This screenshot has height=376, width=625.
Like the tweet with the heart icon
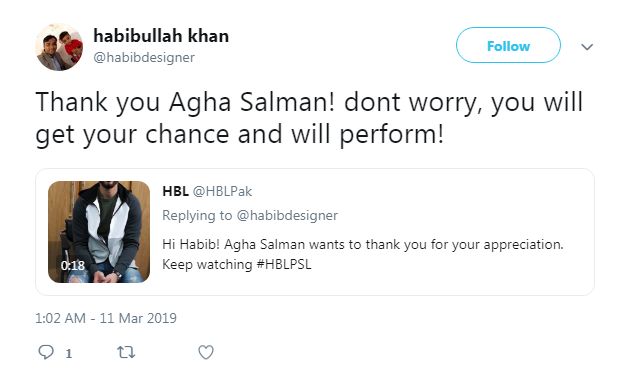[206, 352]
